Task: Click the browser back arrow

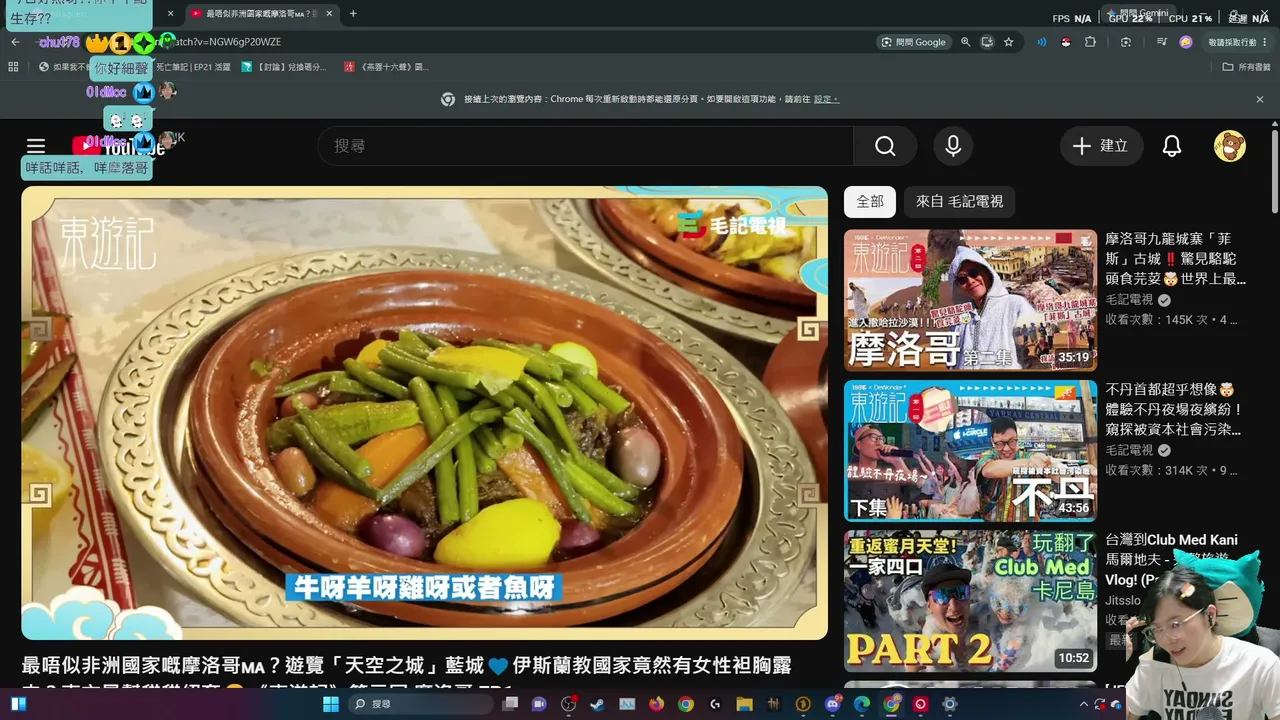Action: click(15, 42)
